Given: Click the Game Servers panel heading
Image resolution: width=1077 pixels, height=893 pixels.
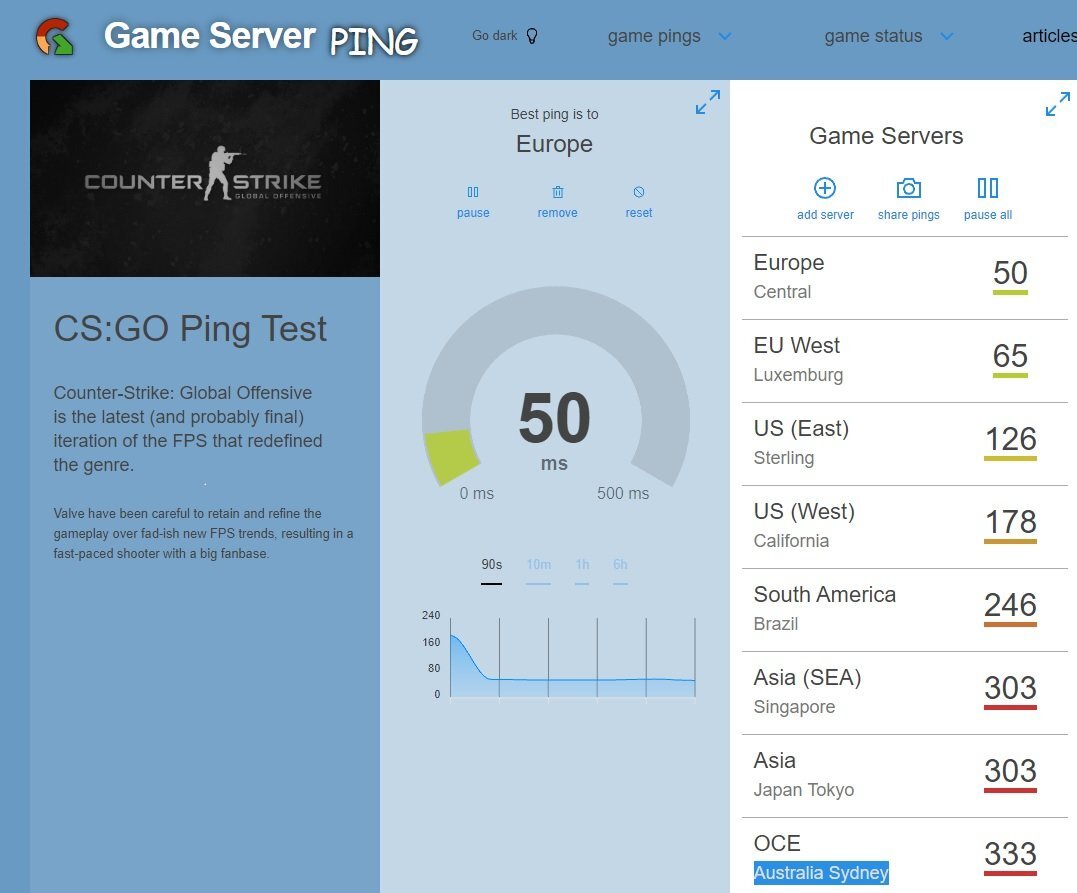Looking at the screenshot, I should (x=886, y=136).
